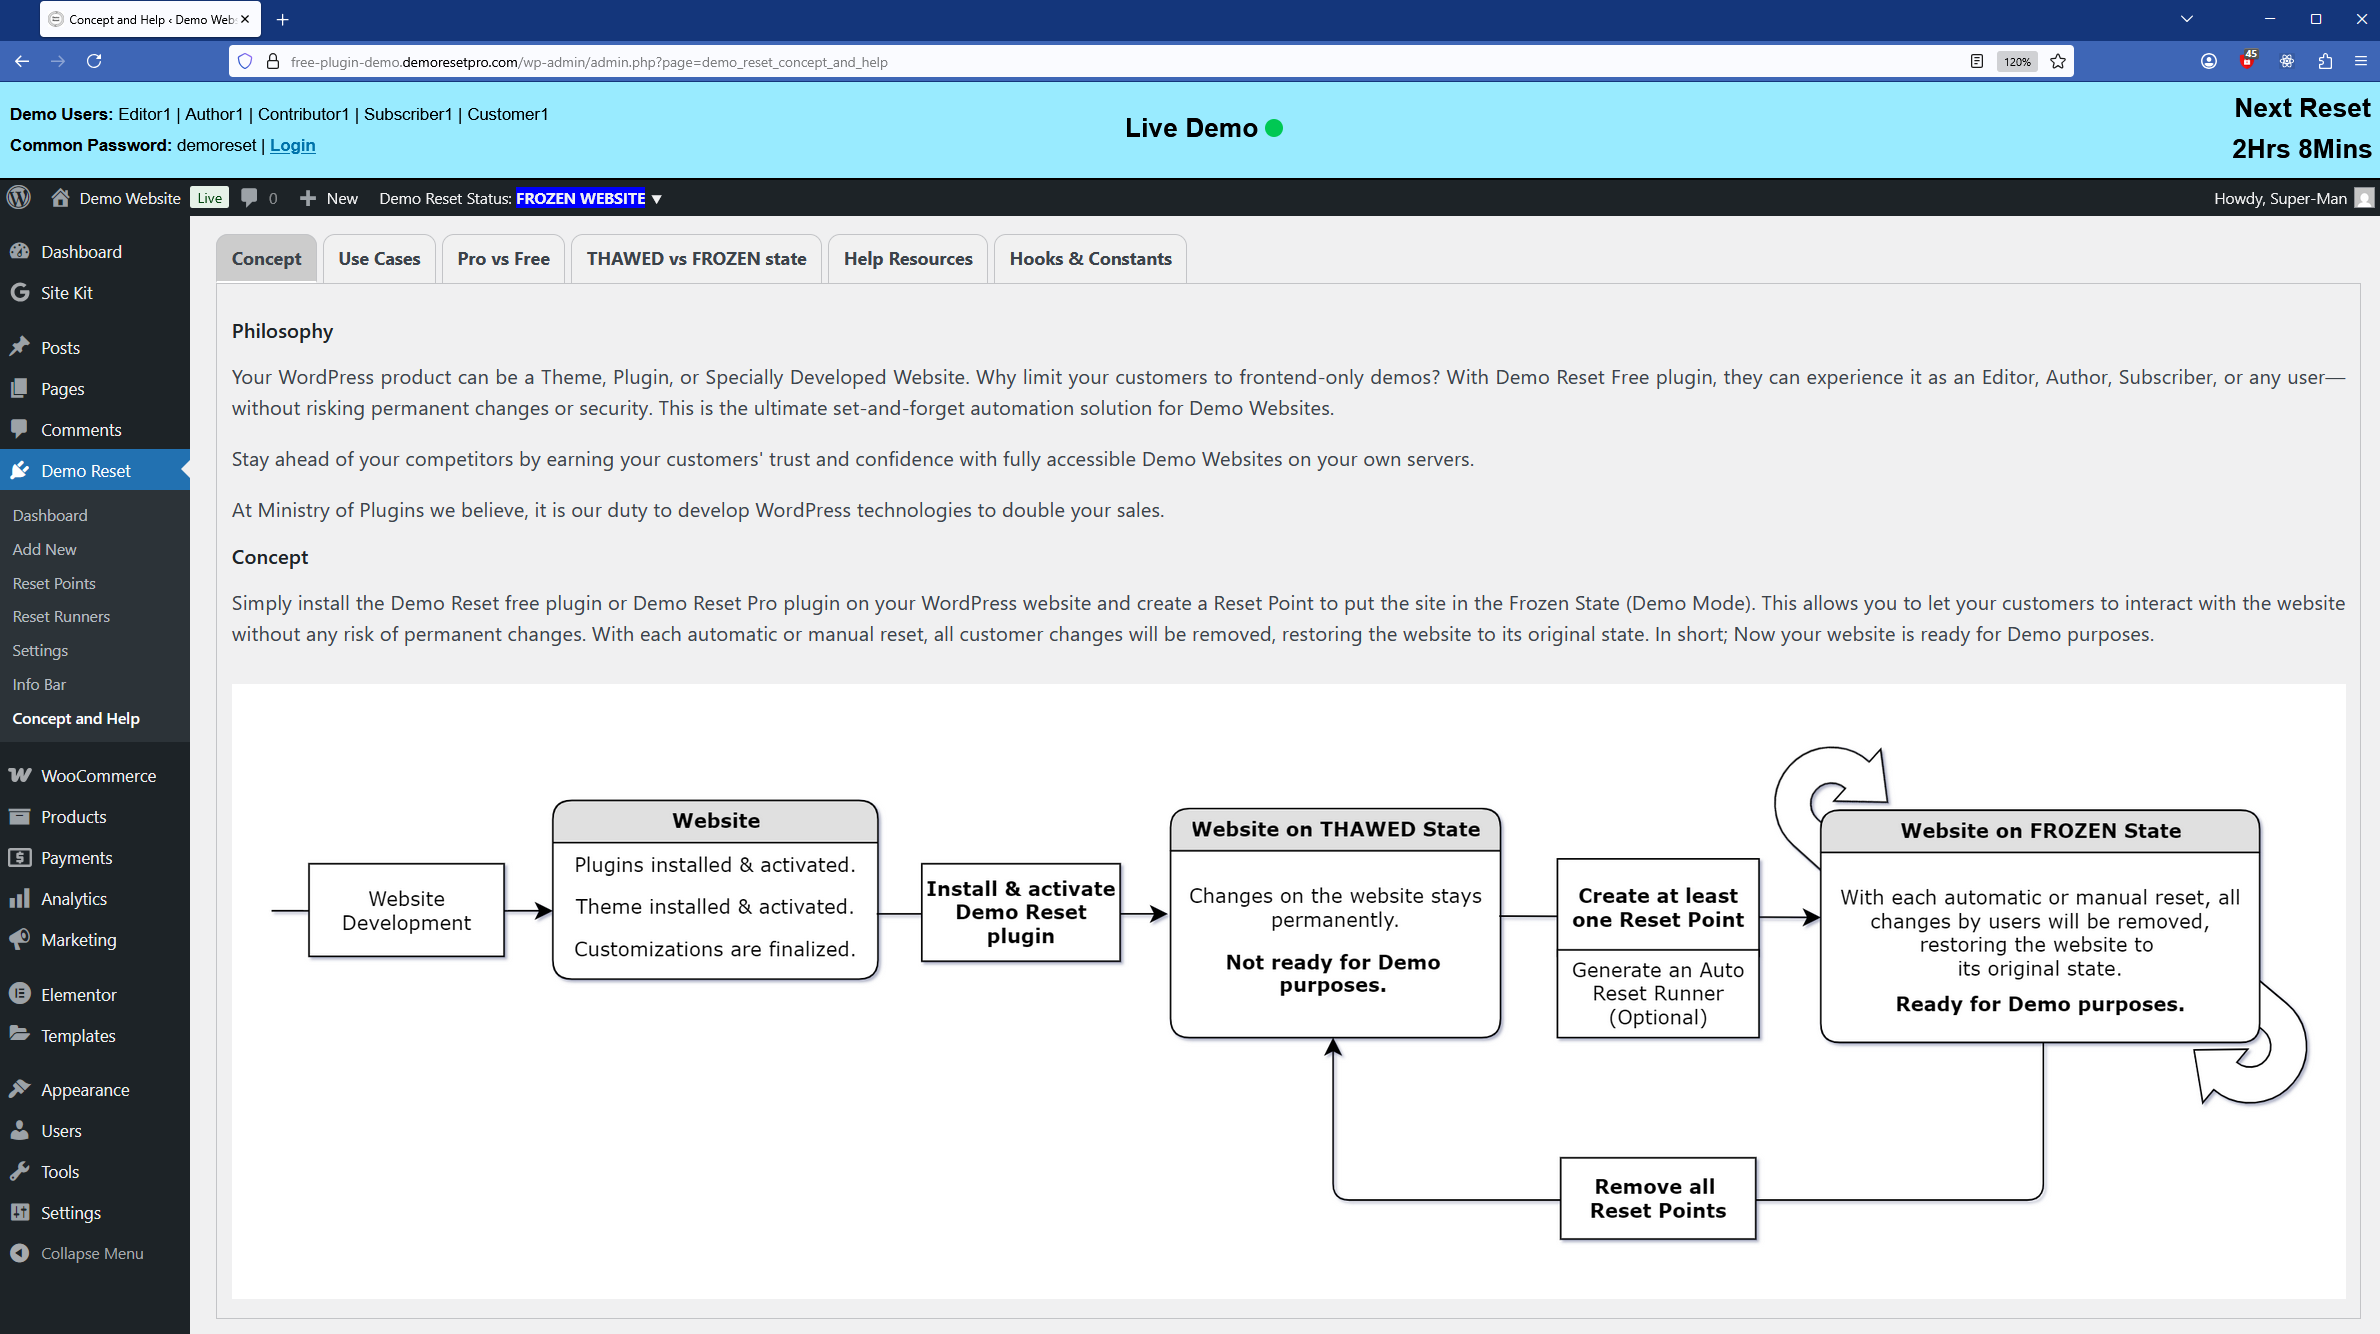Open the reader view icon in address bar
Viewport: 2380px width, 1334px height.
[x=1977, y=62]
